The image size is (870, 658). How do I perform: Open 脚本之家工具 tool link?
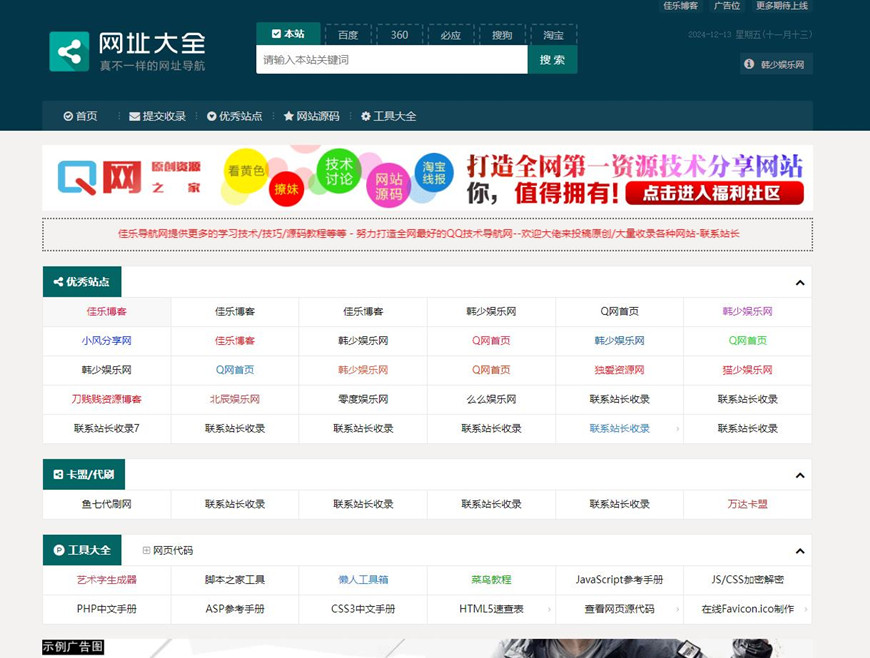(x=235, y=580)
